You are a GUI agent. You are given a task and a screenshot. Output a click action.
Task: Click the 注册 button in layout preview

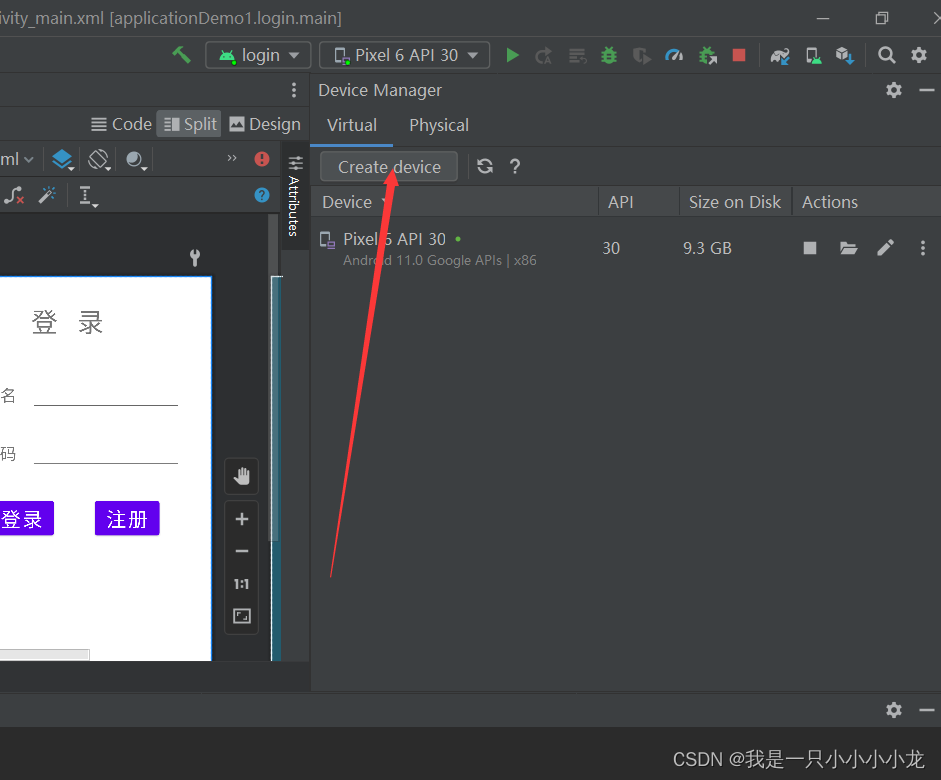click(x=127, y=518)
